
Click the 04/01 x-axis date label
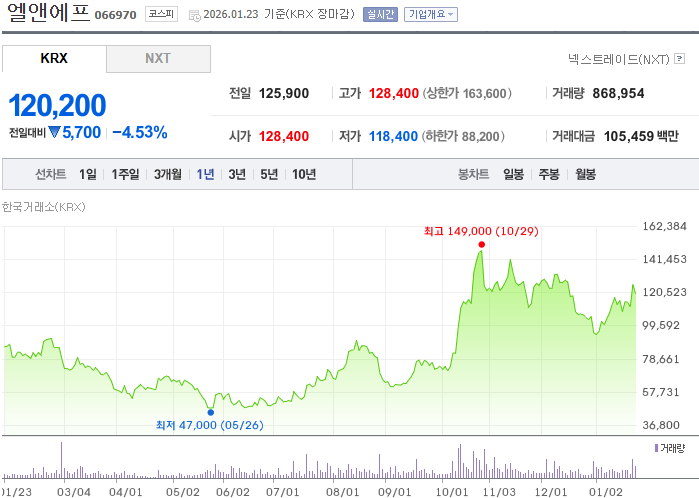[126, 492]
